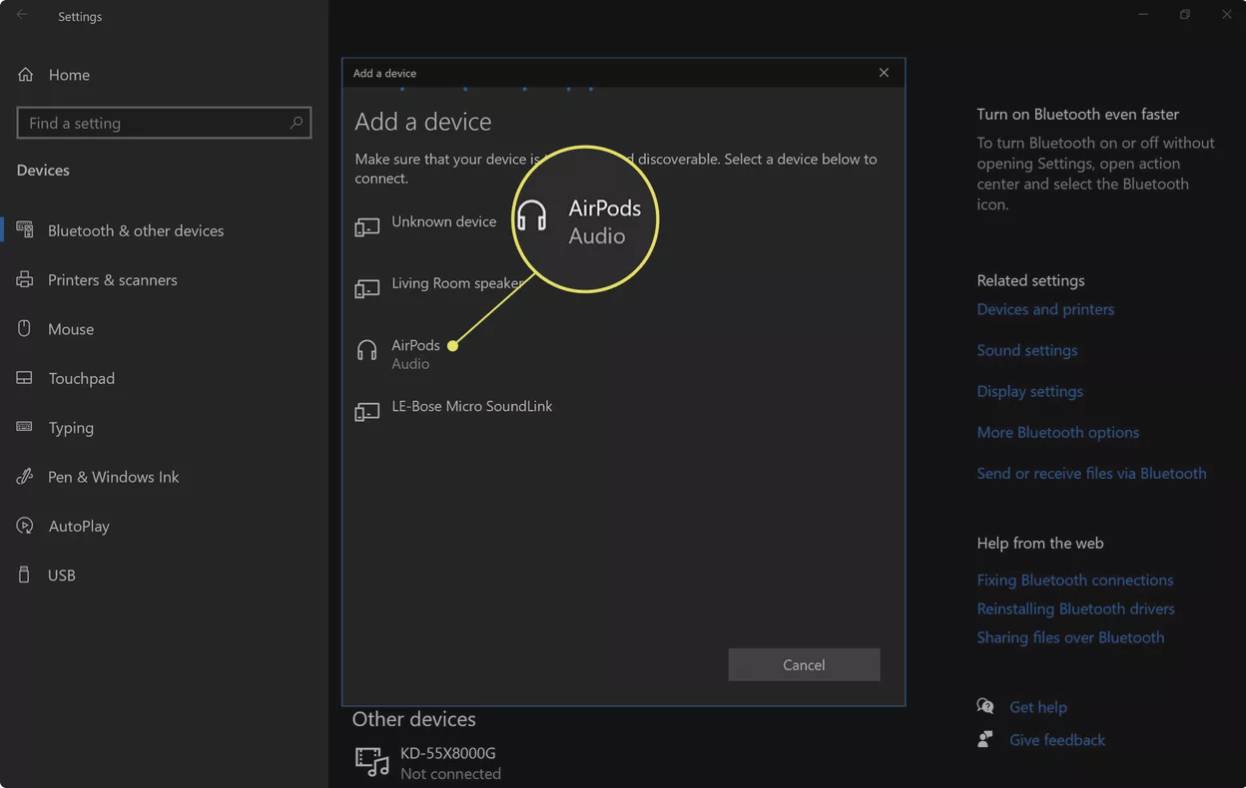
Task: Open More Bluetooth options link
Action: point(1057,433)
